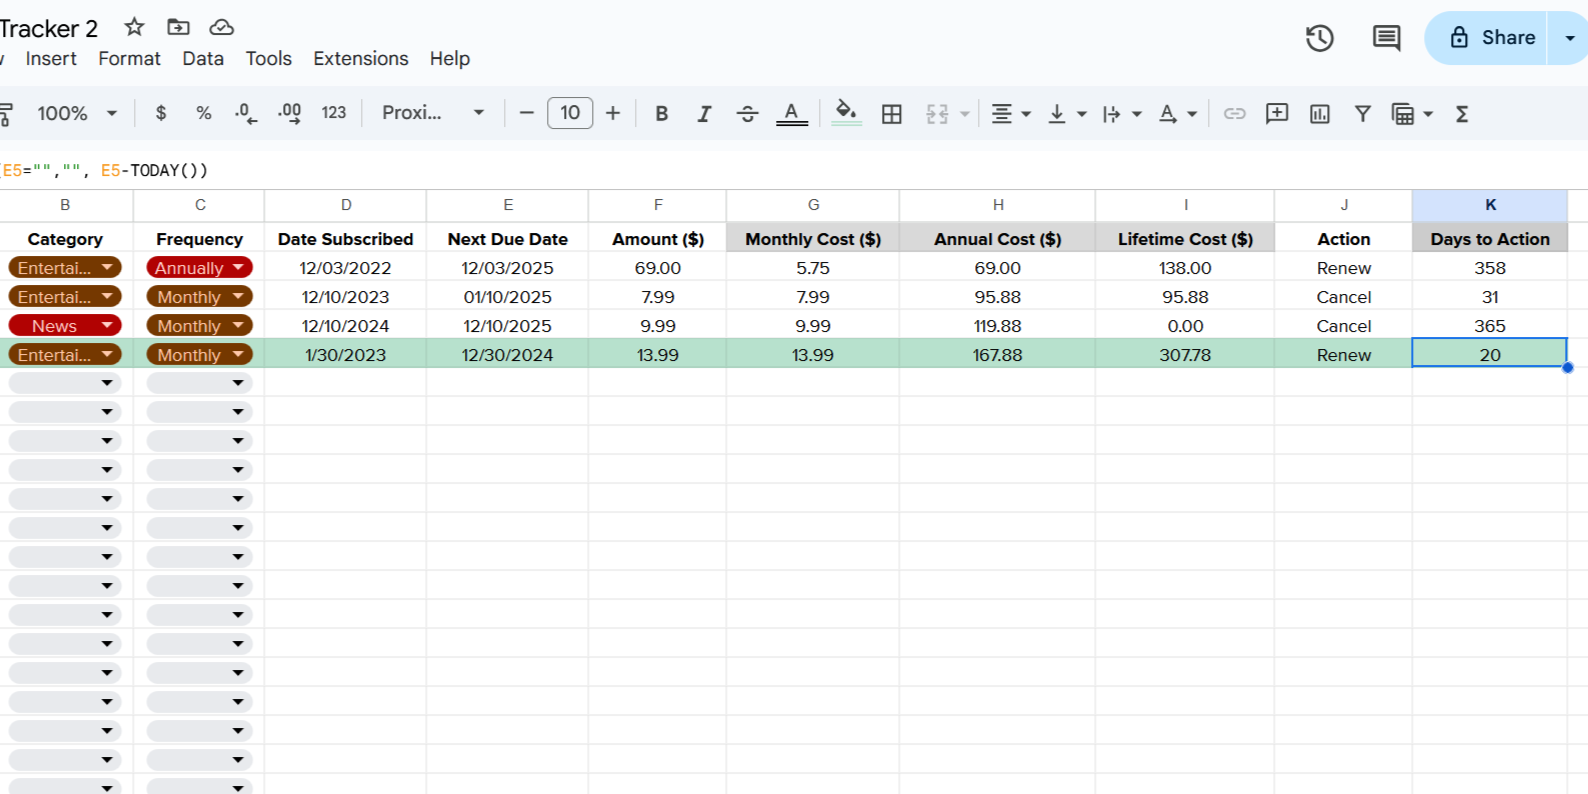This screenshot has width=1588, height=794.
Task: Open horizontal align options
Action: [1010, 113]
